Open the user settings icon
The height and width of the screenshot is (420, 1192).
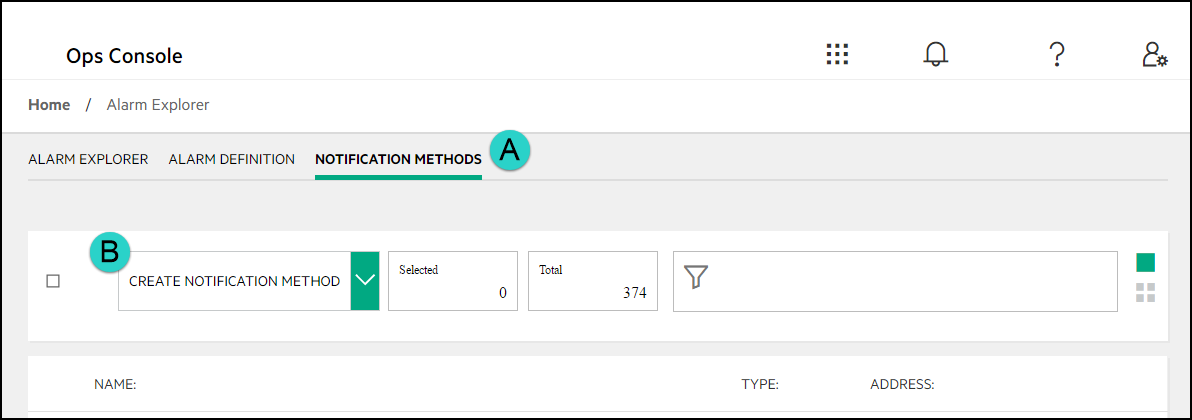click(1154, 55)
